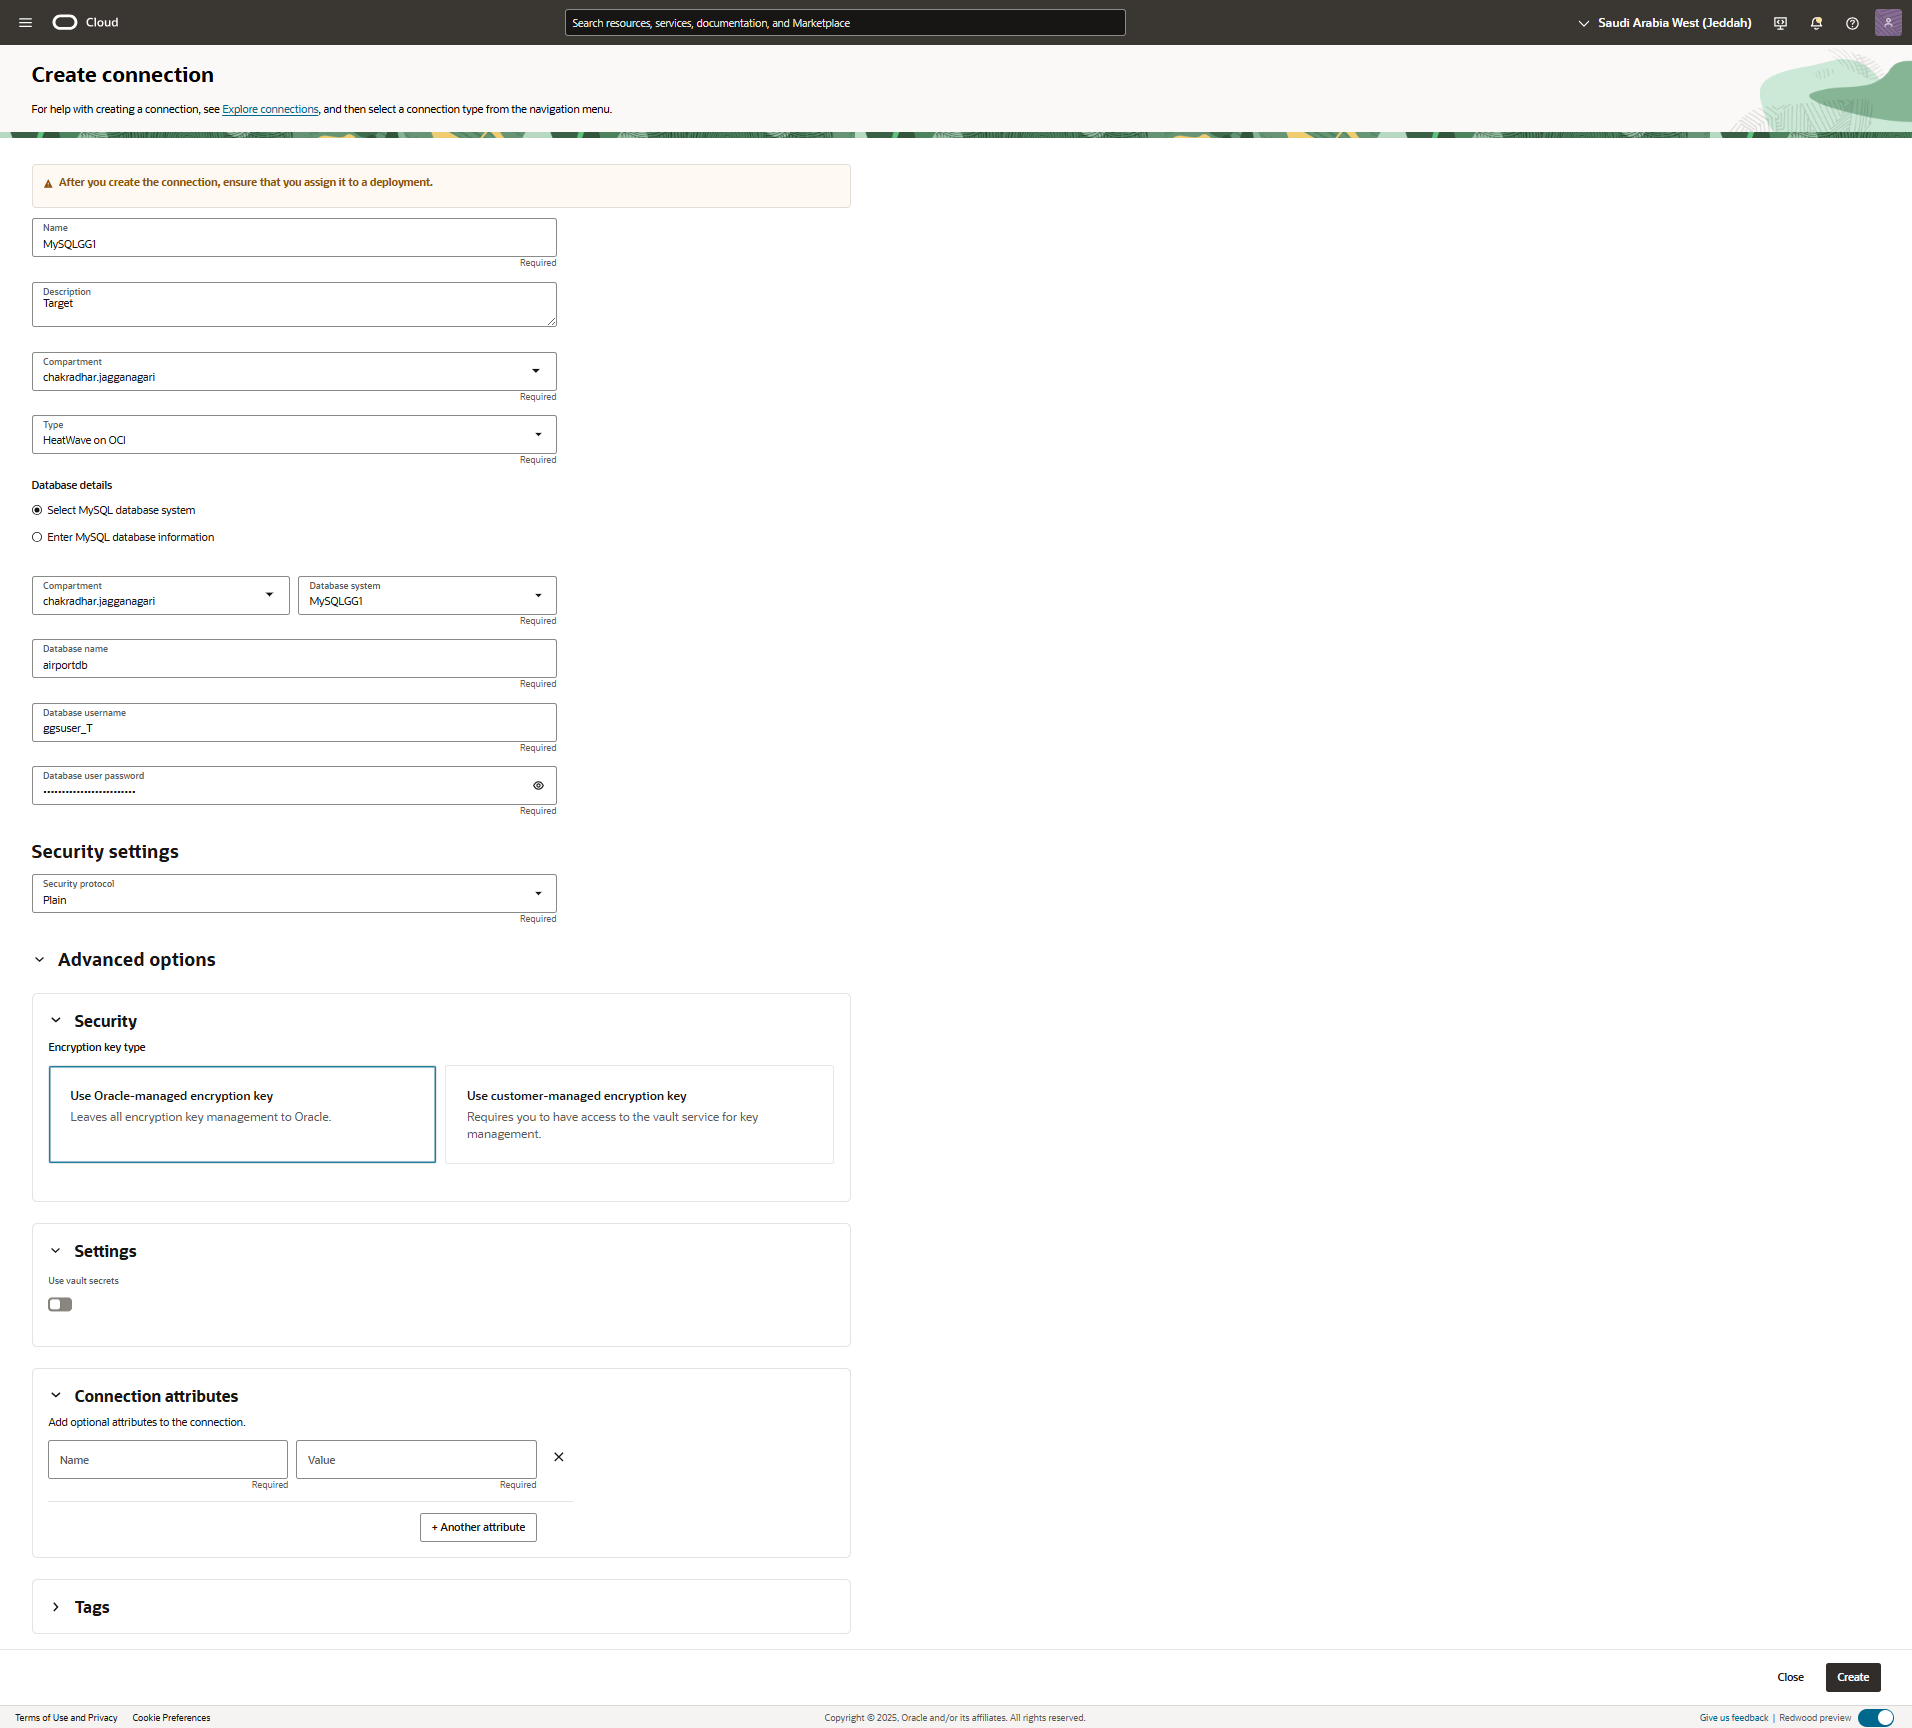
Task: Click the Give us feedback link
Action: pyautogui.click(x=1734, y=1718)
